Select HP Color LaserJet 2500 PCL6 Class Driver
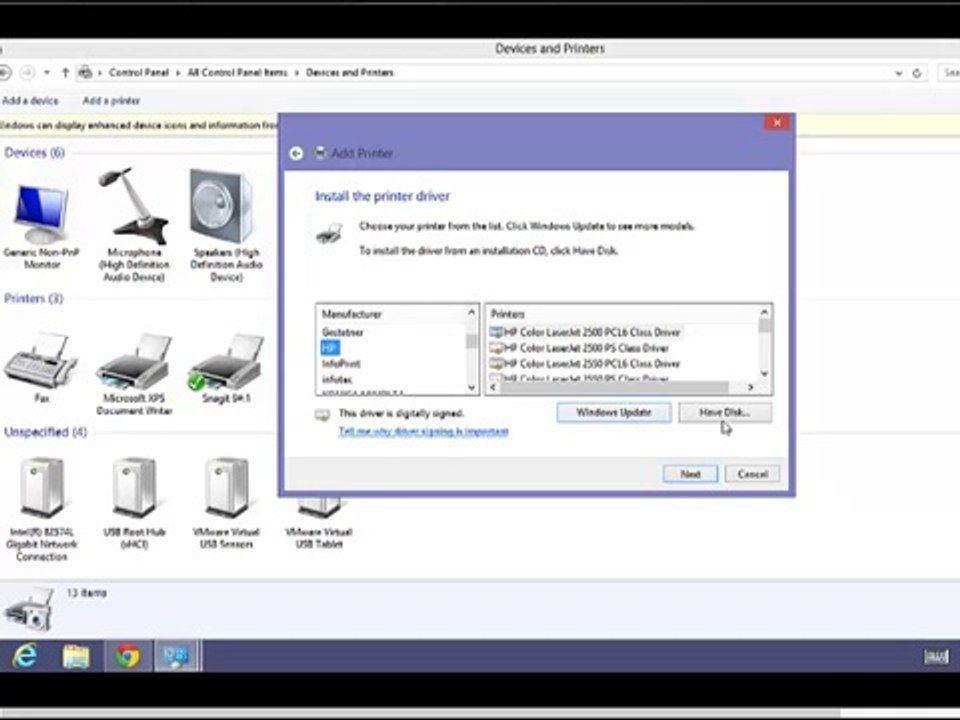Screen dimensions: 960x720 pos(585,332)
